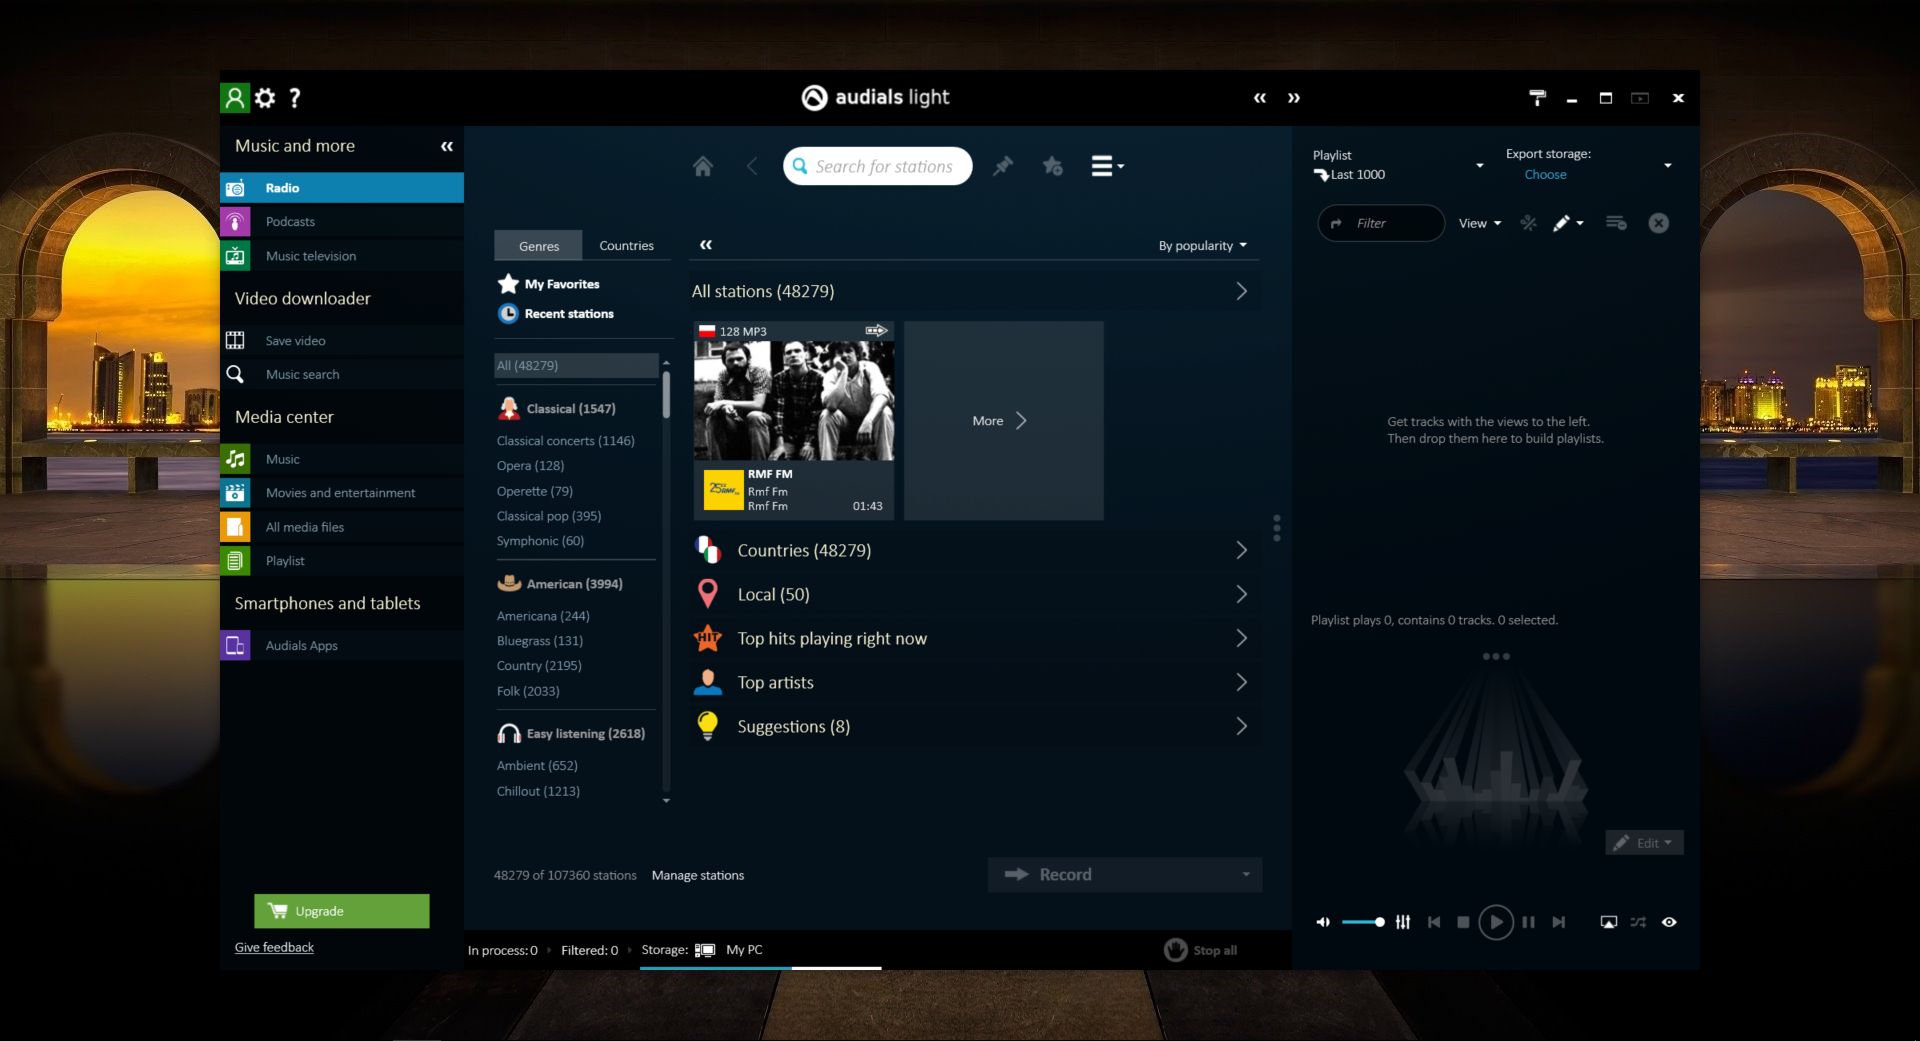Toggle the visualization eye icon
The width and height of the screenshot is (1920, 1041).
[x=1669, y=922]
